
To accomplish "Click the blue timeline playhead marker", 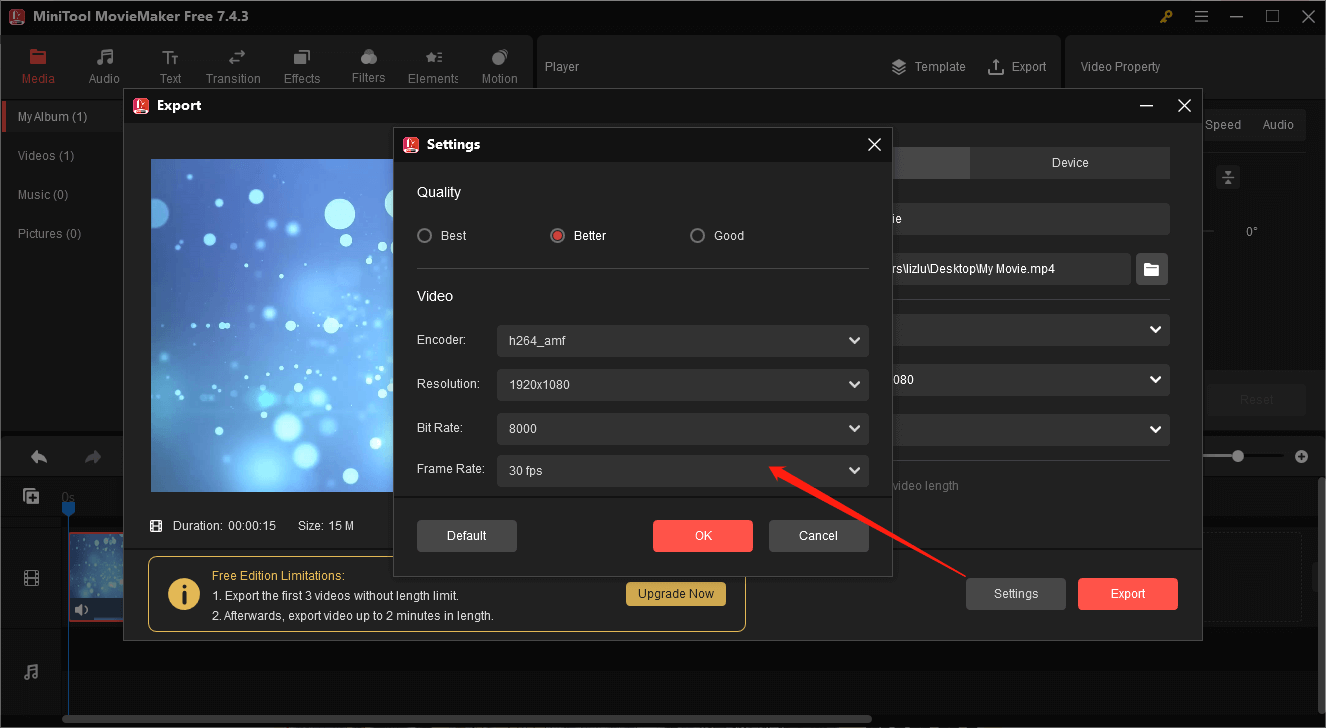I will point(69,508).
